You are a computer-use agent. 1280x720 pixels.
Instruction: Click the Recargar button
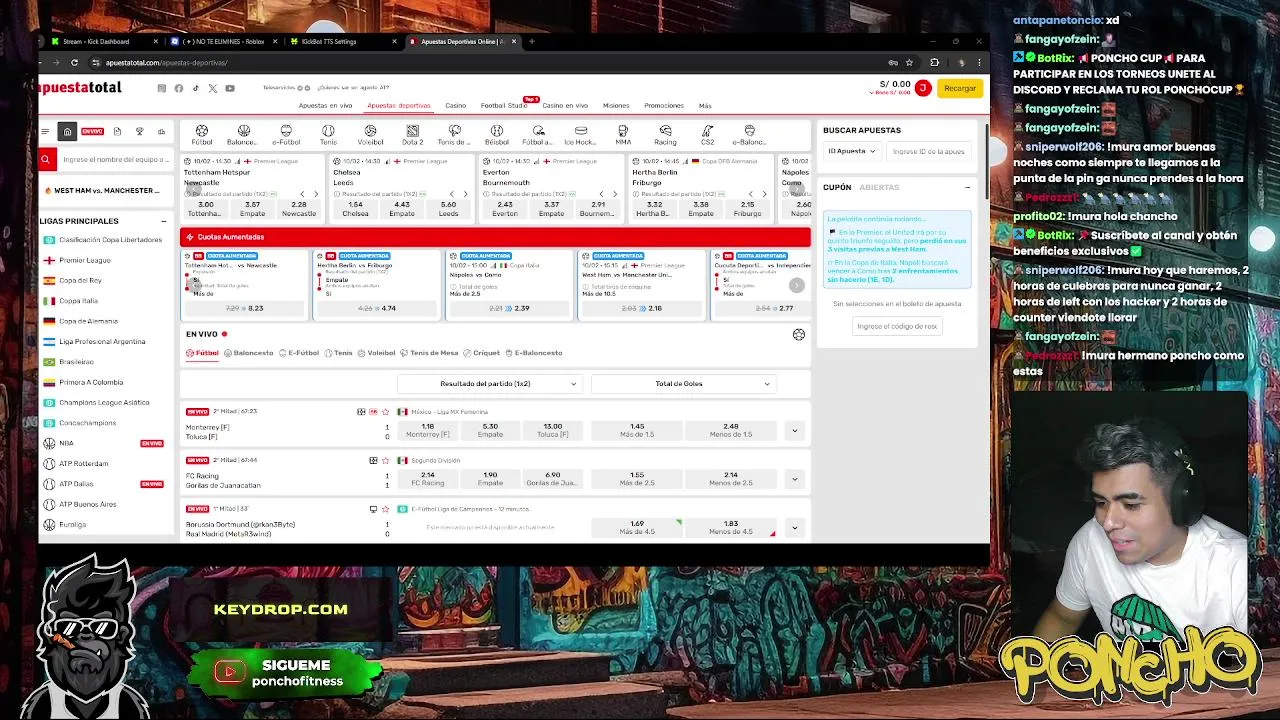pyautogui.click(x=959, y=88)
